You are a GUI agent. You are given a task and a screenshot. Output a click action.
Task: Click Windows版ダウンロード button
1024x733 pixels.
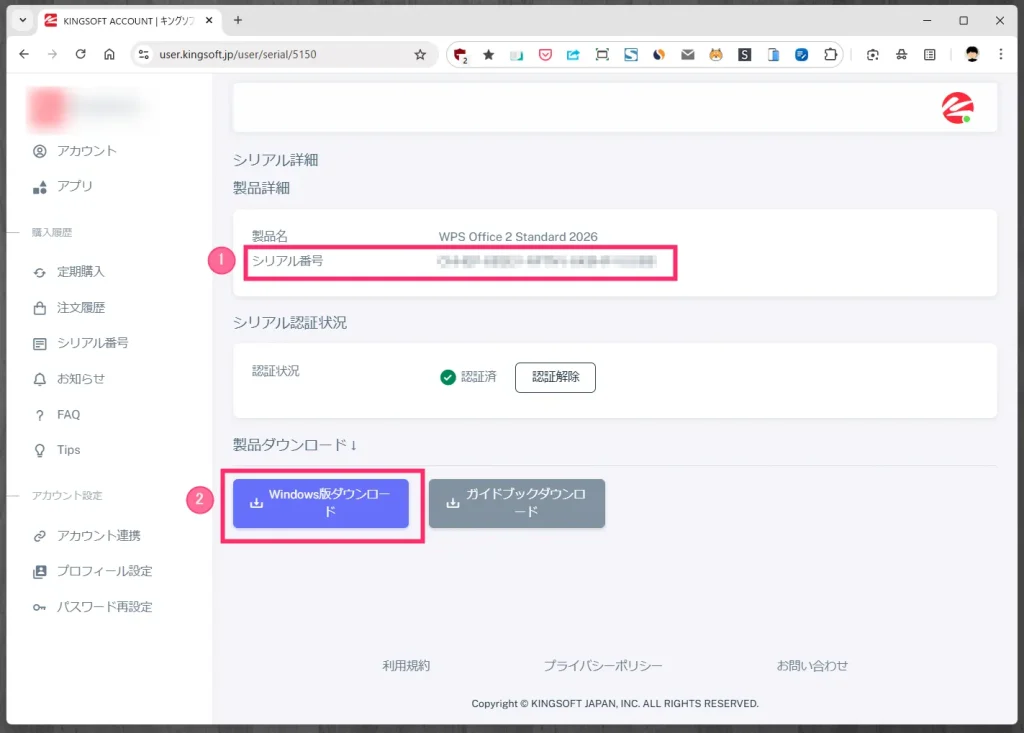(x=321, y=504)
